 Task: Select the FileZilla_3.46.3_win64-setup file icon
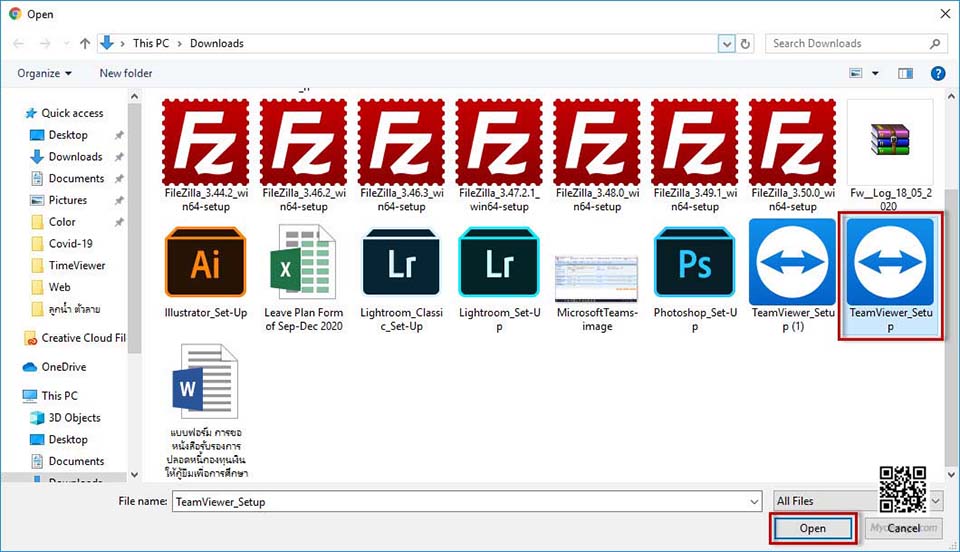(x=402, y=142)
